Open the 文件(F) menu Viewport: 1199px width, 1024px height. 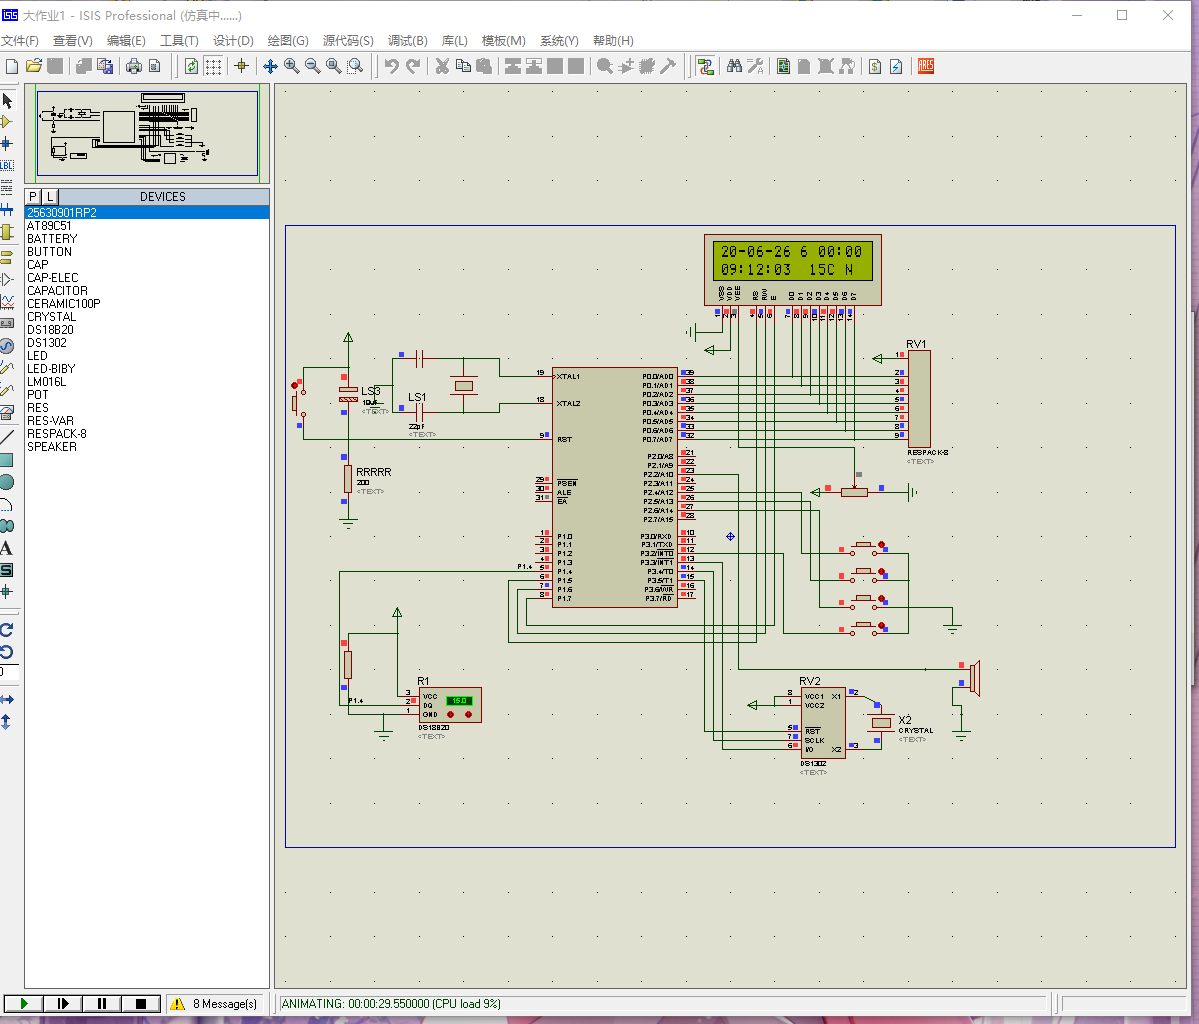20,41
